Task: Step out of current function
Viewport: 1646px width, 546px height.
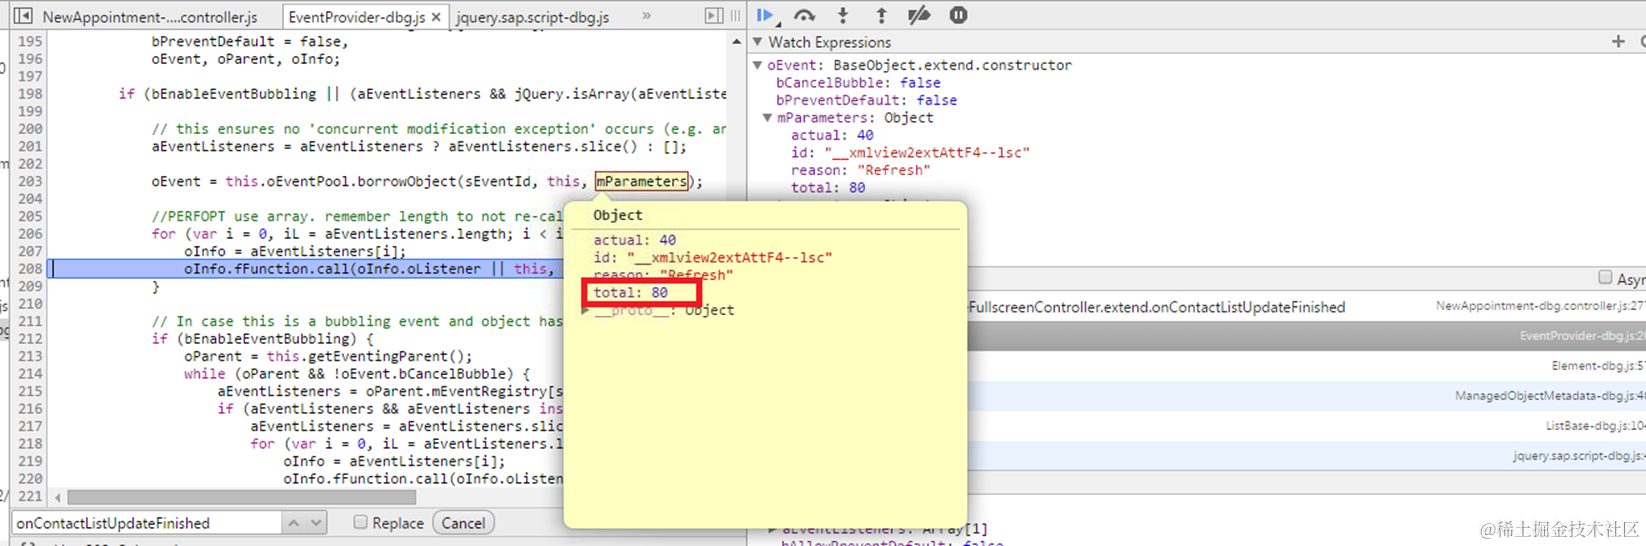Action: pos(881,15)
